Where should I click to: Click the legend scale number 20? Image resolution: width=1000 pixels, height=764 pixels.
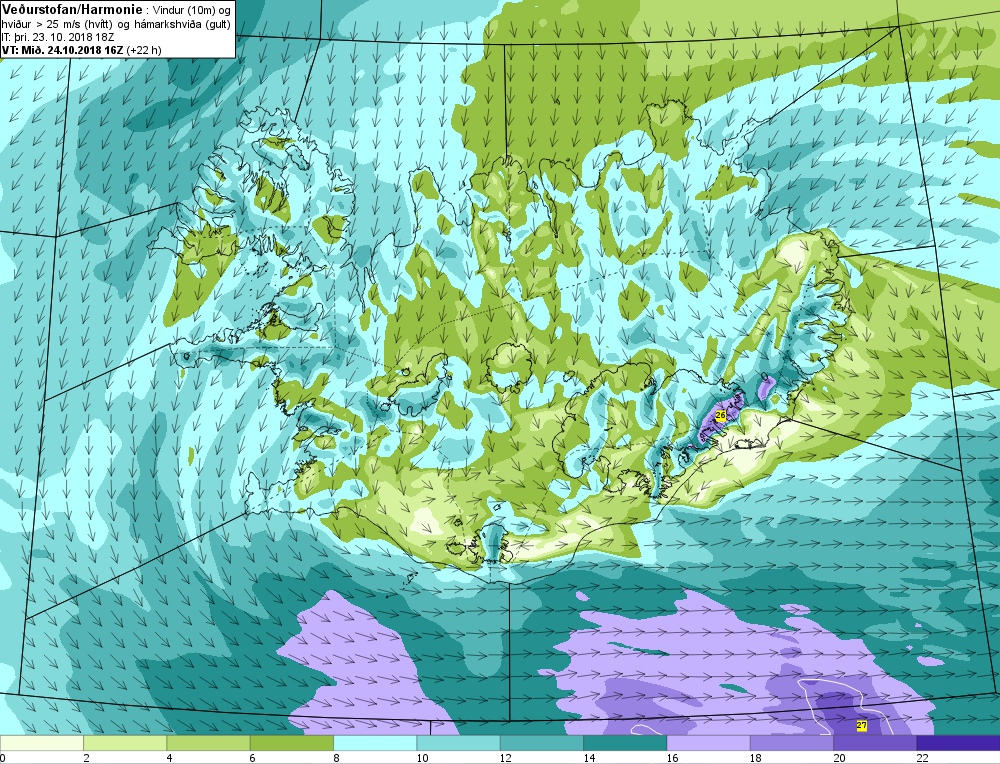(x=839, y=758)
